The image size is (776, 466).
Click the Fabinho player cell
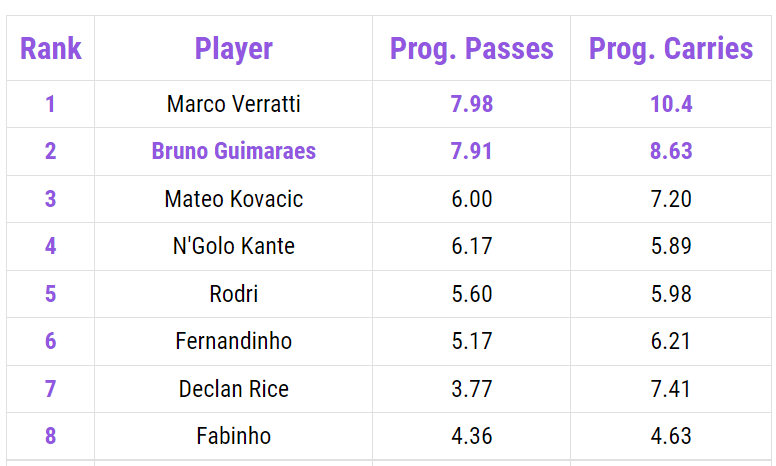pyautogui.click(x=233, y=436)
